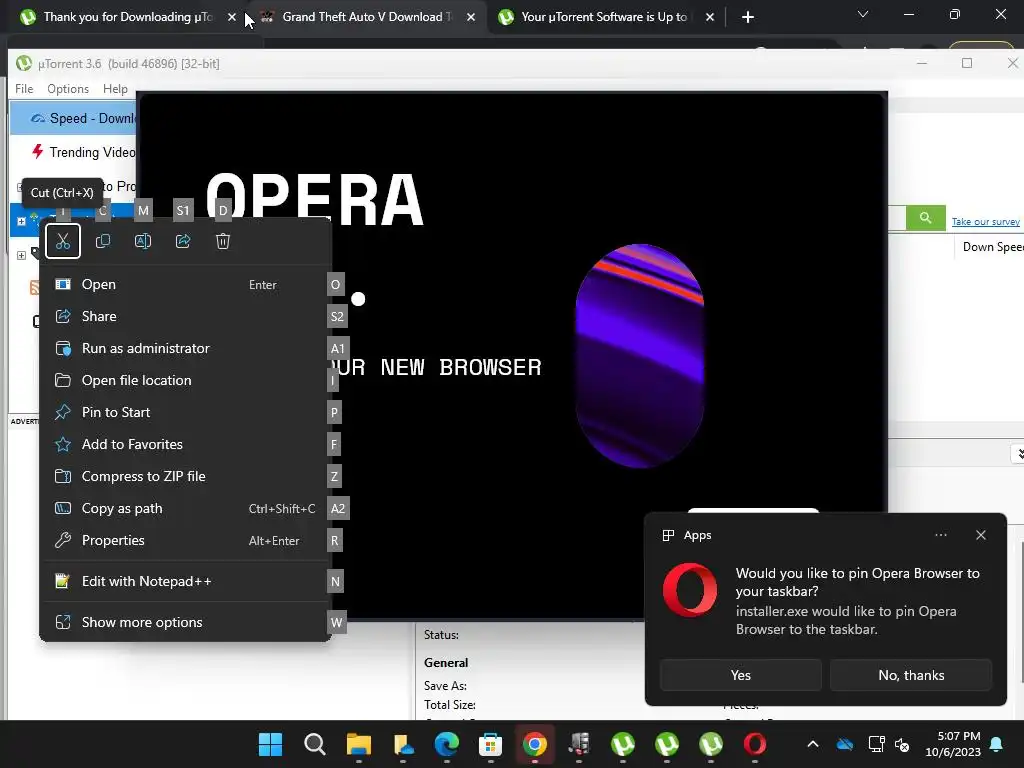Open the File menu in µTorrent
Screen dimensions: 1024x768
(x=24, y=89)
